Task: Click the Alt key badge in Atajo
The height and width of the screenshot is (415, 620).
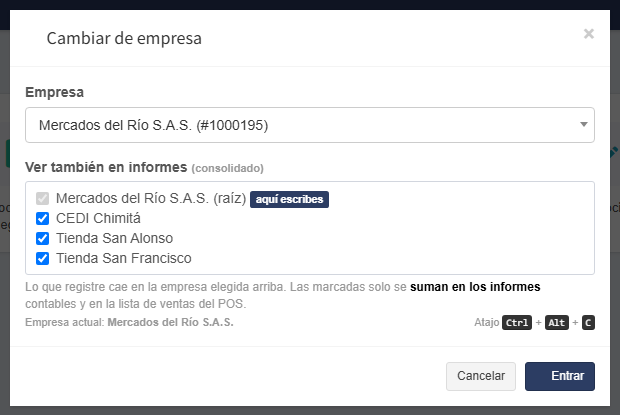Action: pos(557,323)
